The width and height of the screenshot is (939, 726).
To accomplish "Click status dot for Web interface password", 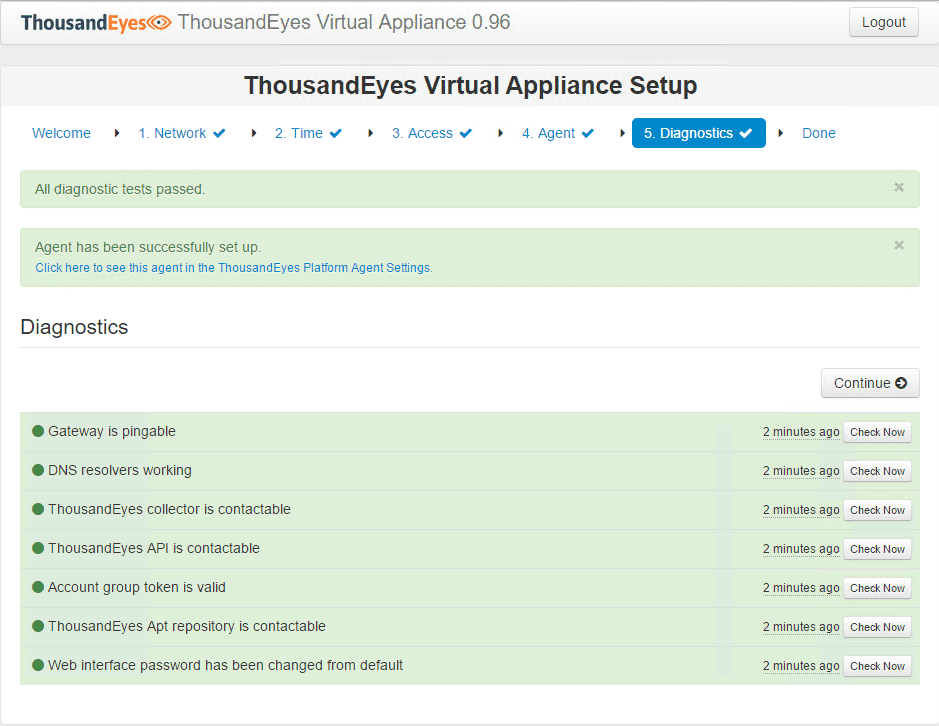I will [x=38, y=665].
